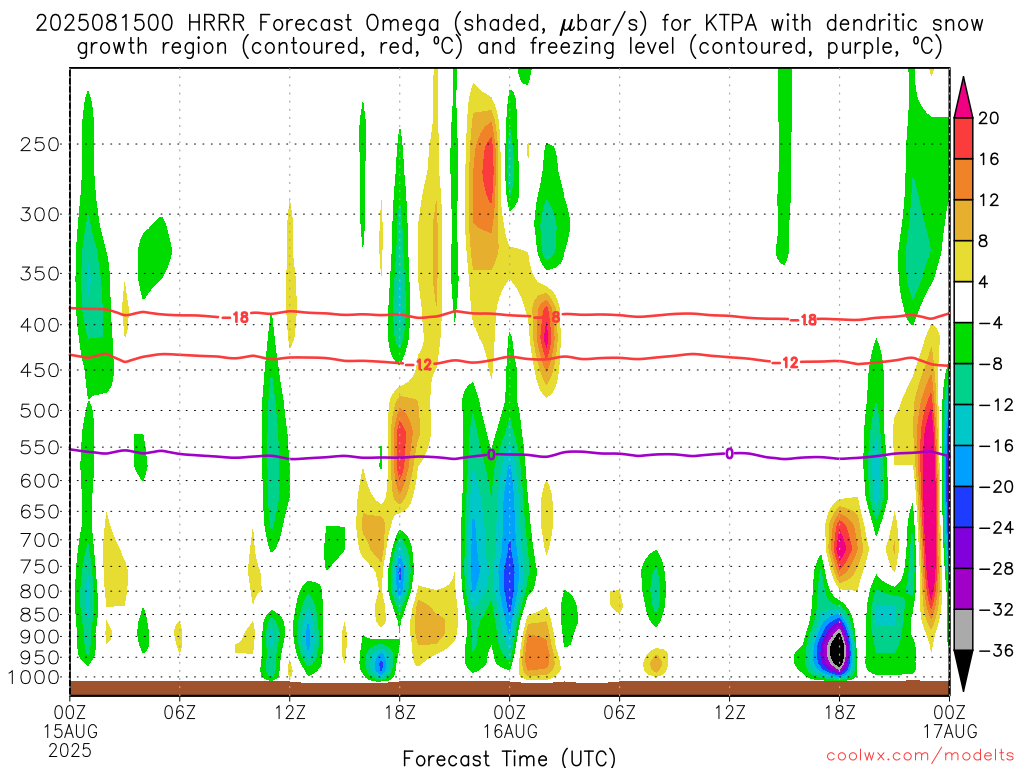Select the 900 pressure level label

click(x=40, y=637)
